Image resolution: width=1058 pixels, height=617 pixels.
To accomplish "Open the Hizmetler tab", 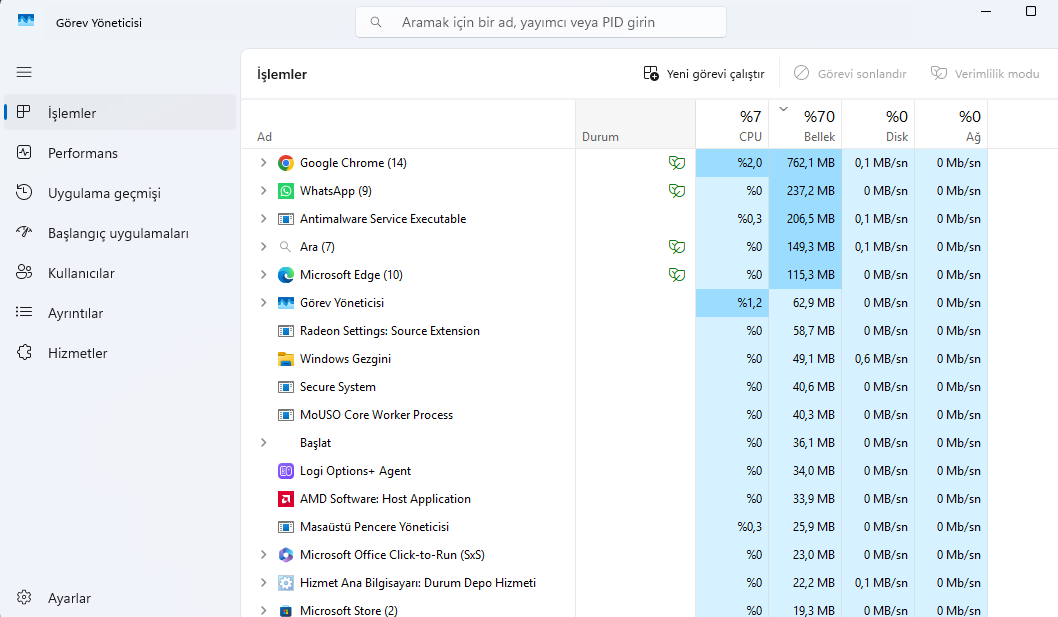I will tap(120, 352).
